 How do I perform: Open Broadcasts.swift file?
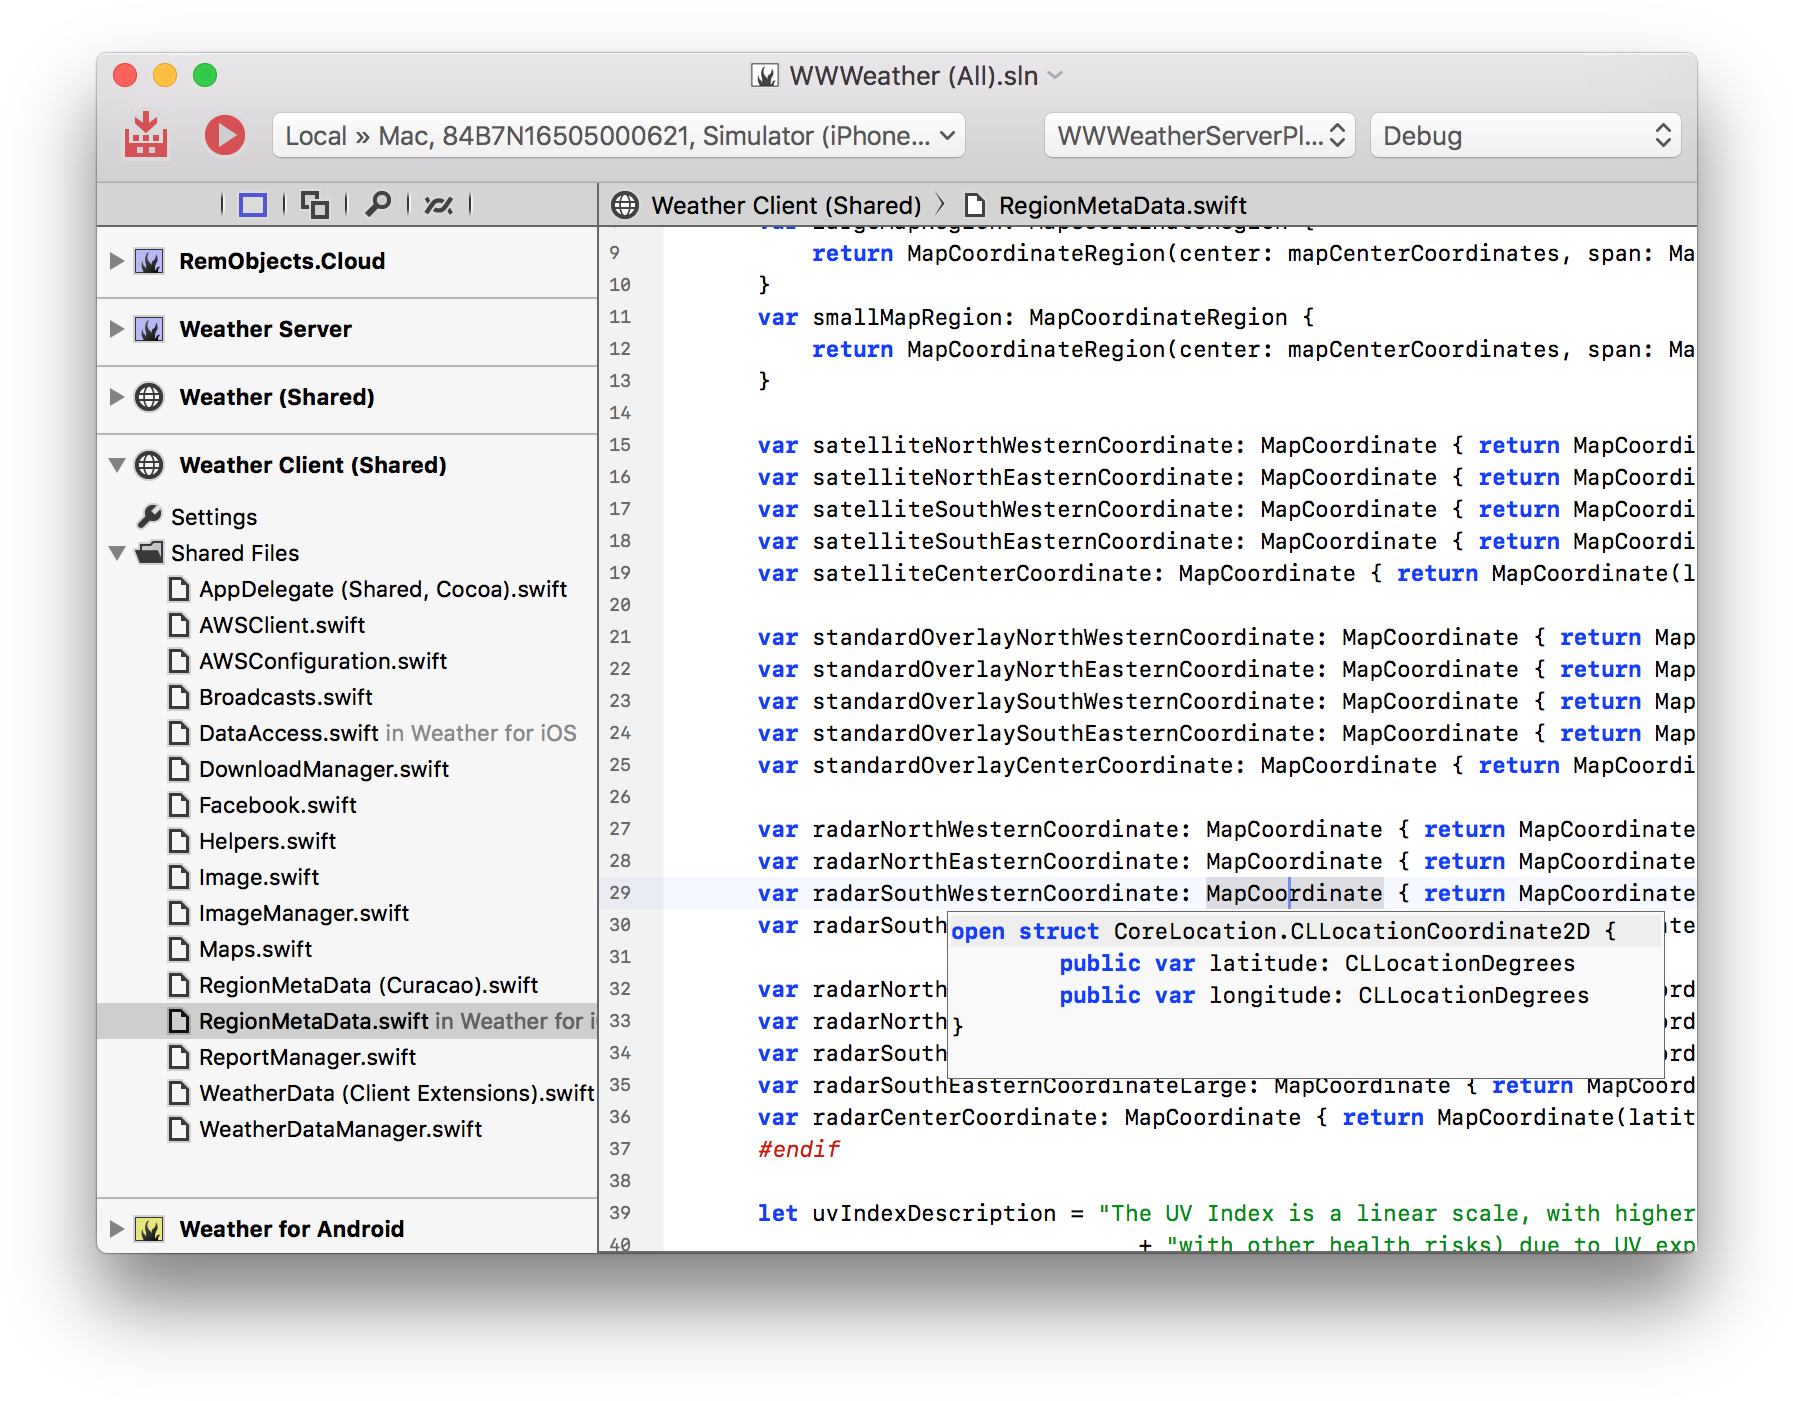(286, 697)
